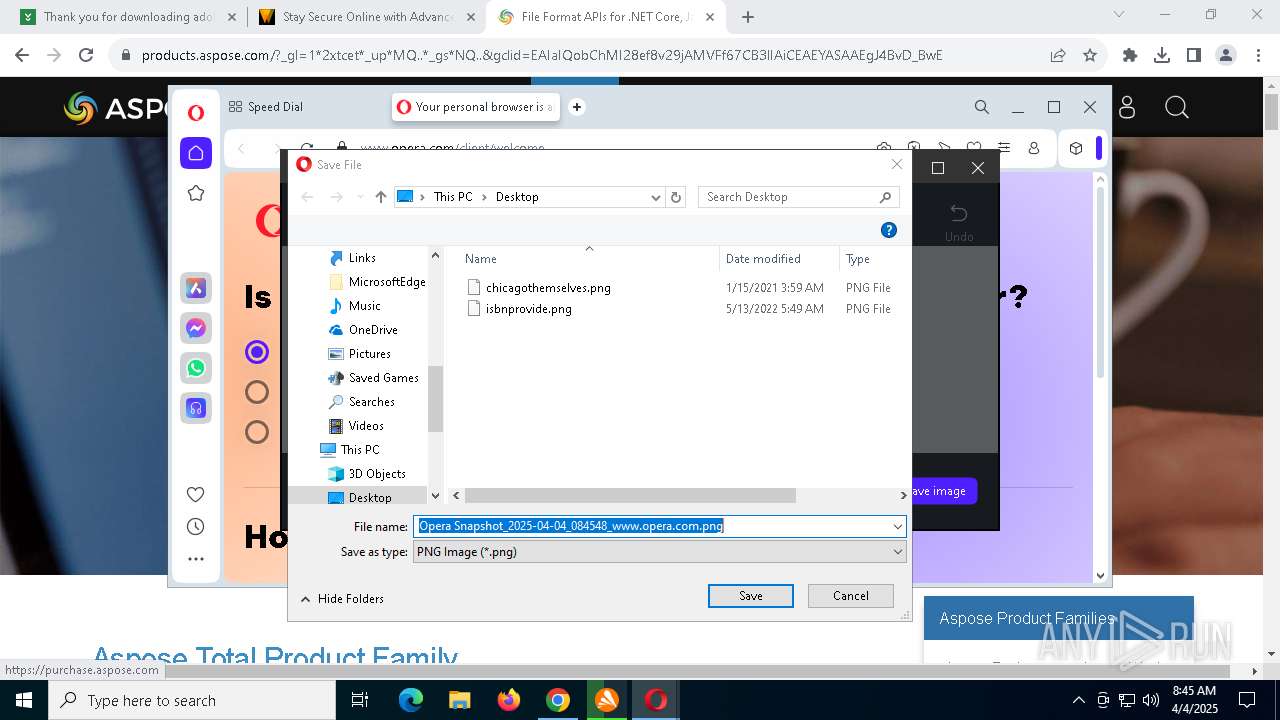The image size is (1280, 720).
Task: Click the File name text field
Action: [650, 526]
